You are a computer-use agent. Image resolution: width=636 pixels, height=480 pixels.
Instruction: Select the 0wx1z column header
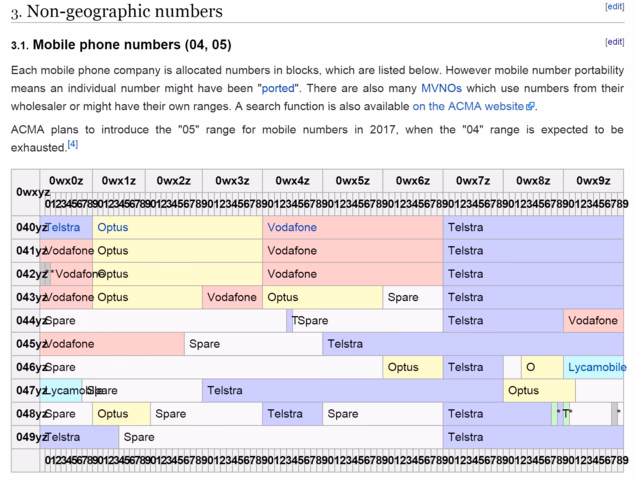point(119,181)
